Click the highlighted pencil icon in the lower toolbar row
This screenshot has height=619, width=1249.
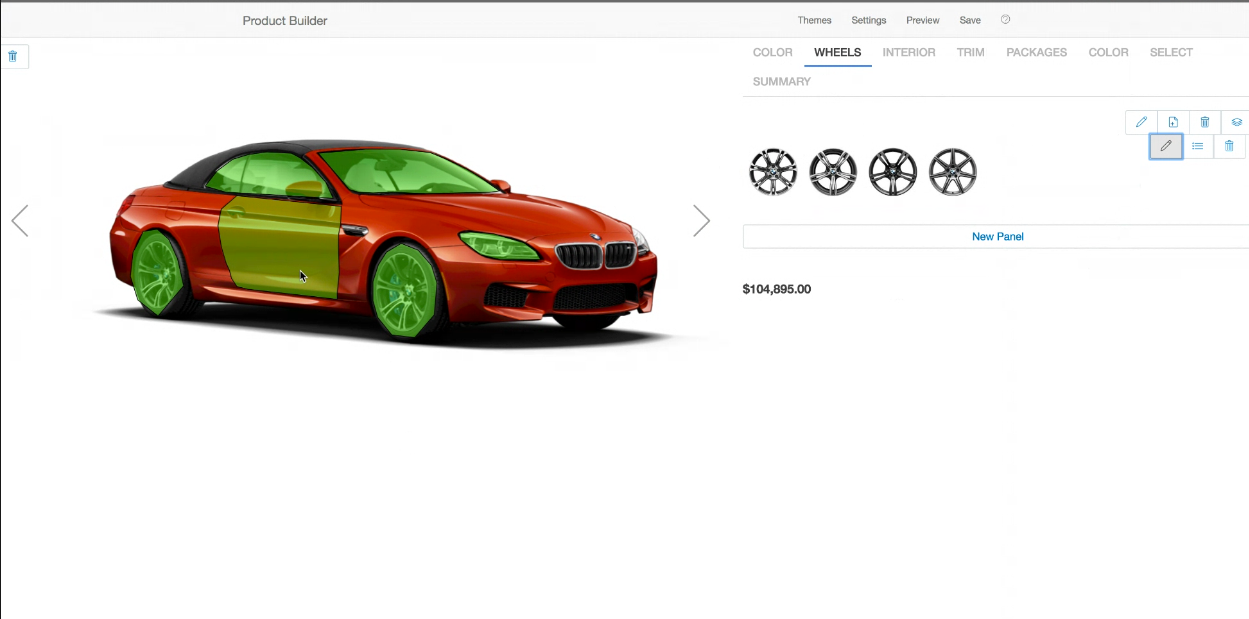click(x=1165, y=146)
